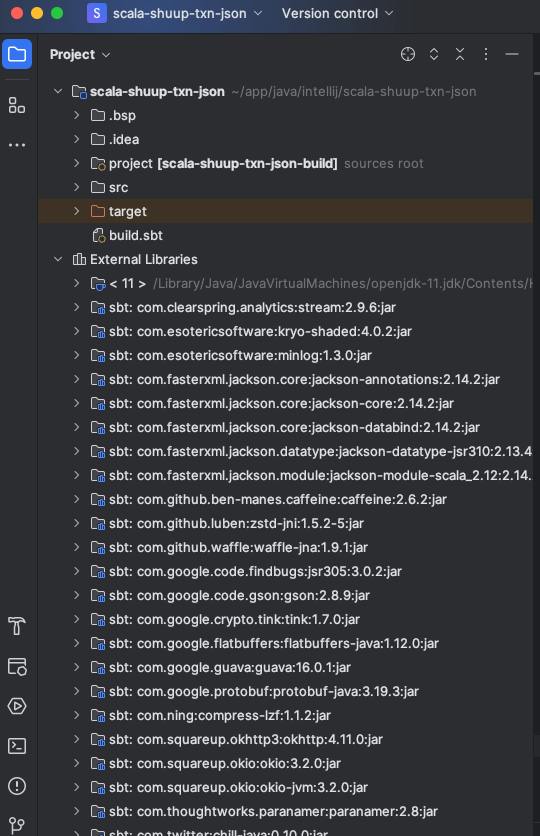Open Project panel options menu
Image resolution: width=540 pixels, height=836 pixels.
[x=486, y=54]
